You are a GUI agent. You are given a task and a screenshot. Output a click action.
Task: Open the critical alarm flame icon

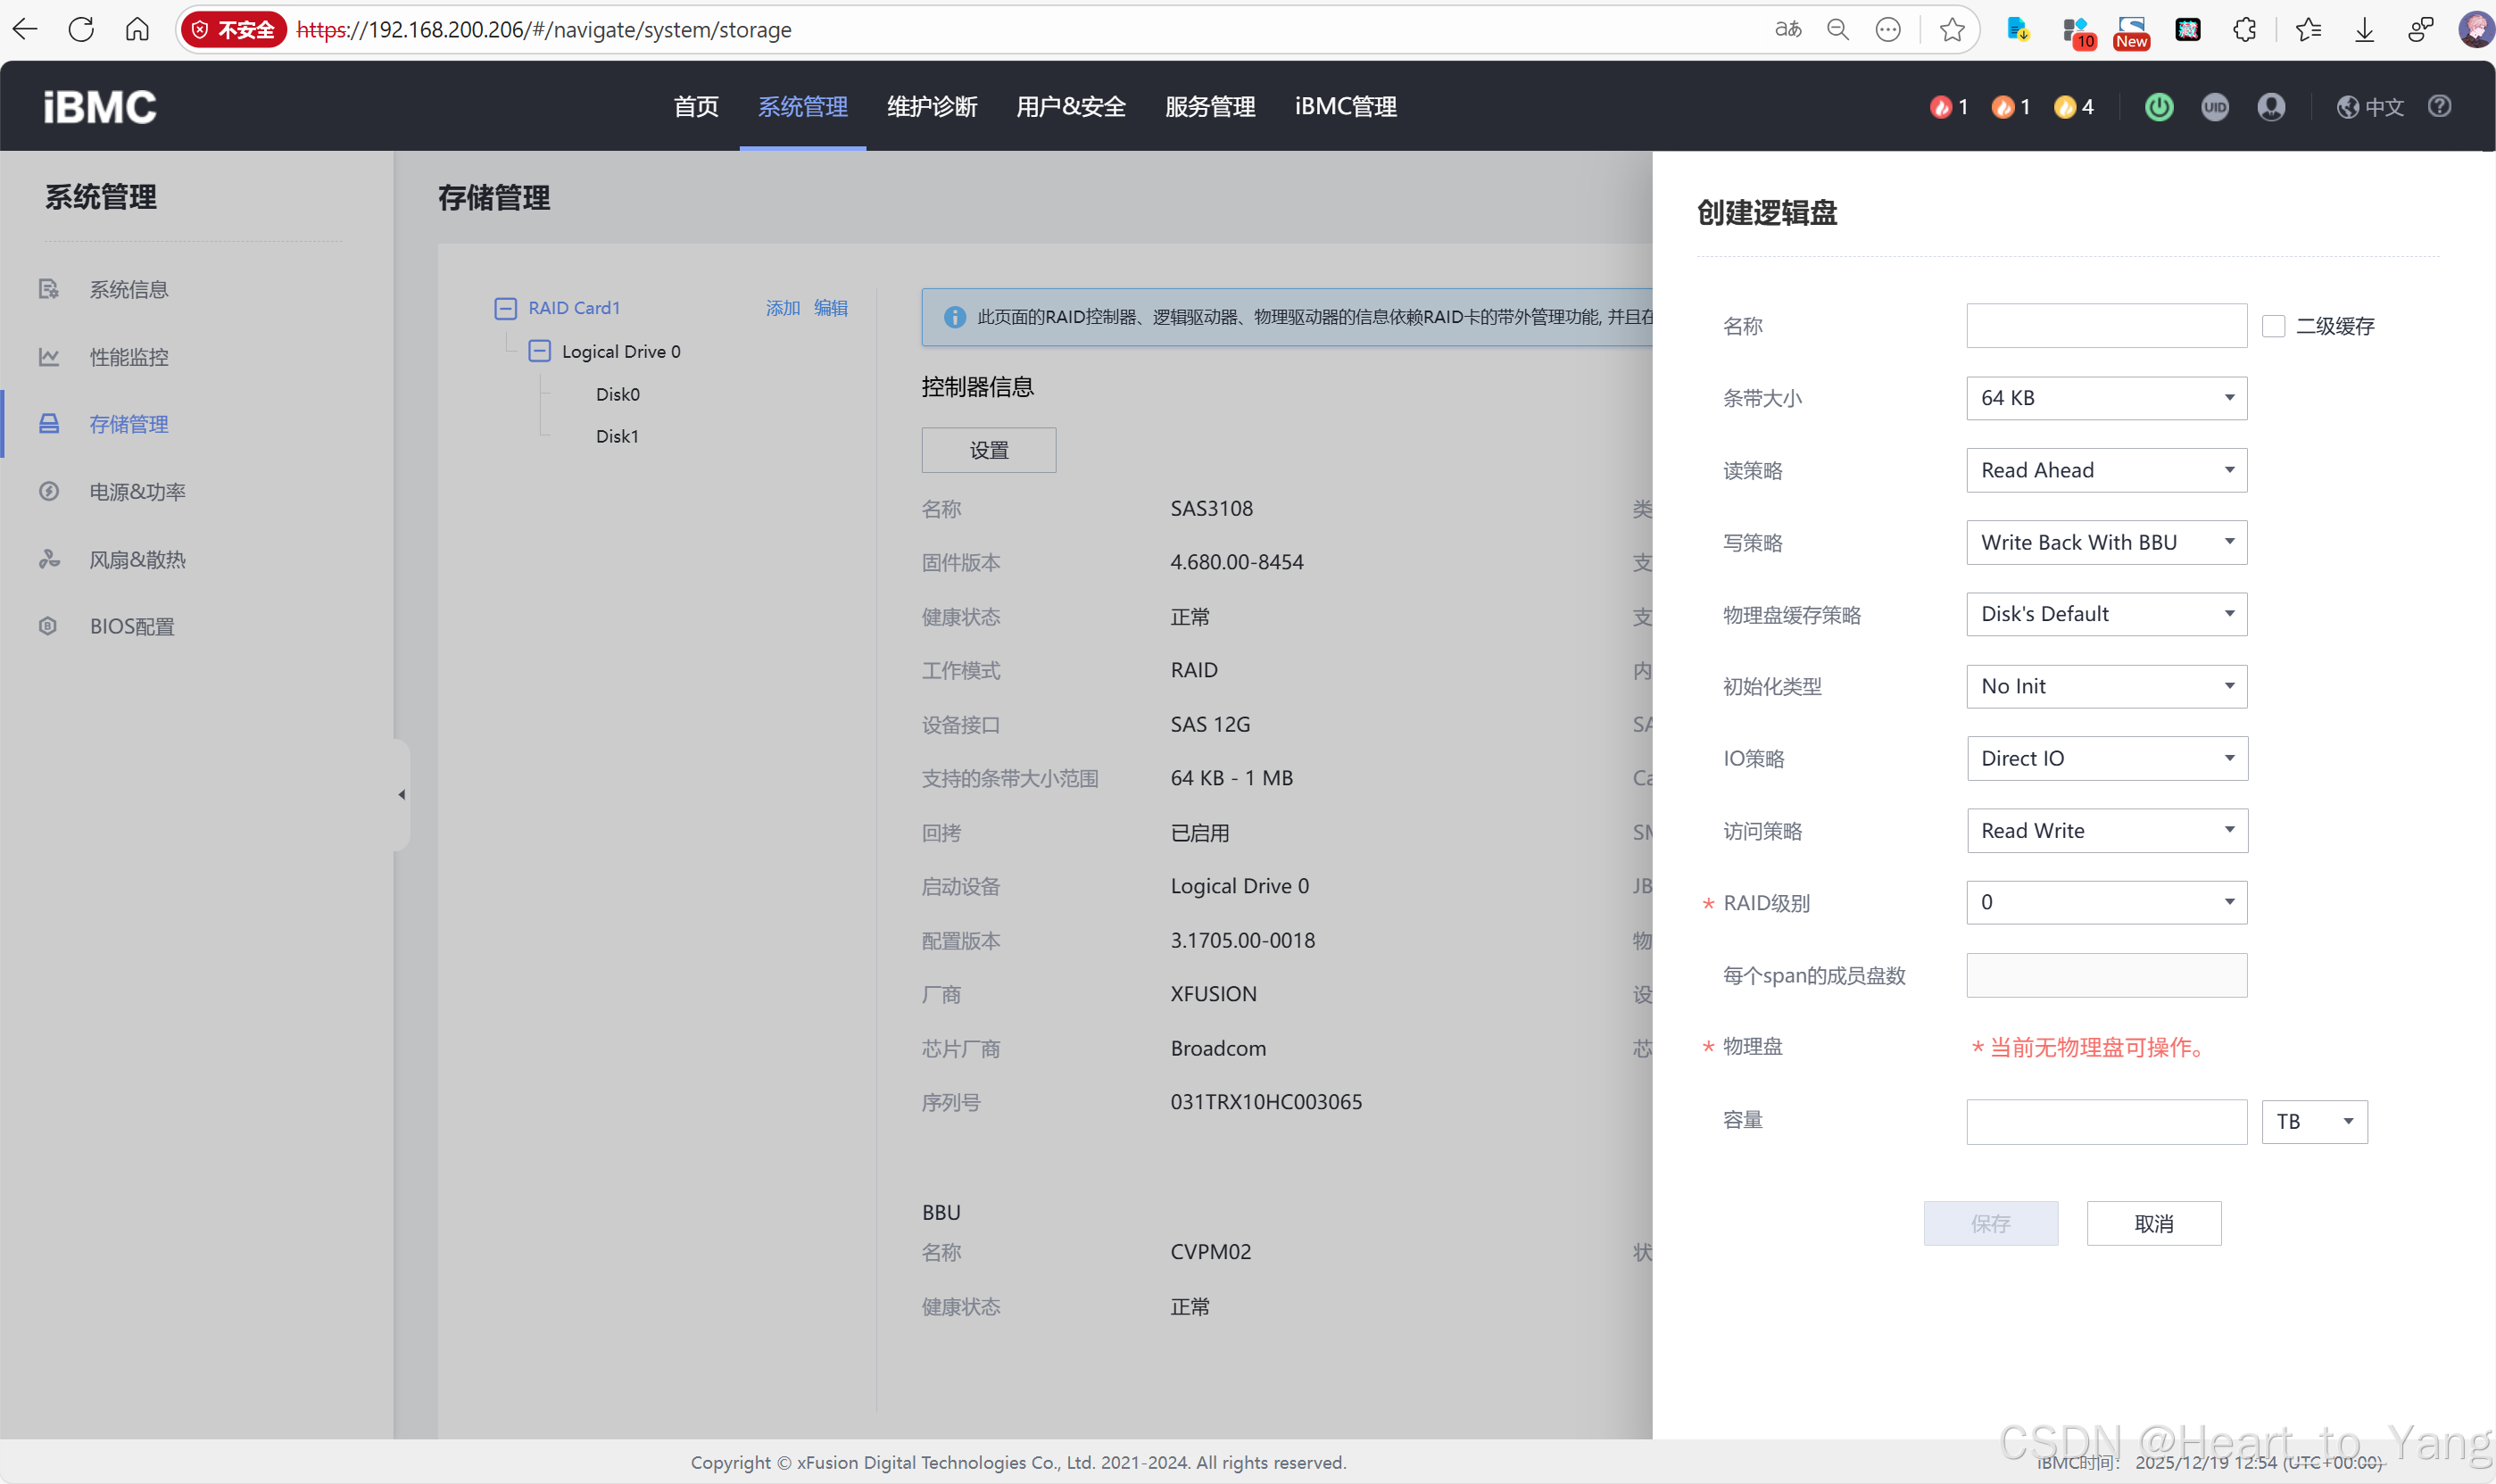[1940, 107]
